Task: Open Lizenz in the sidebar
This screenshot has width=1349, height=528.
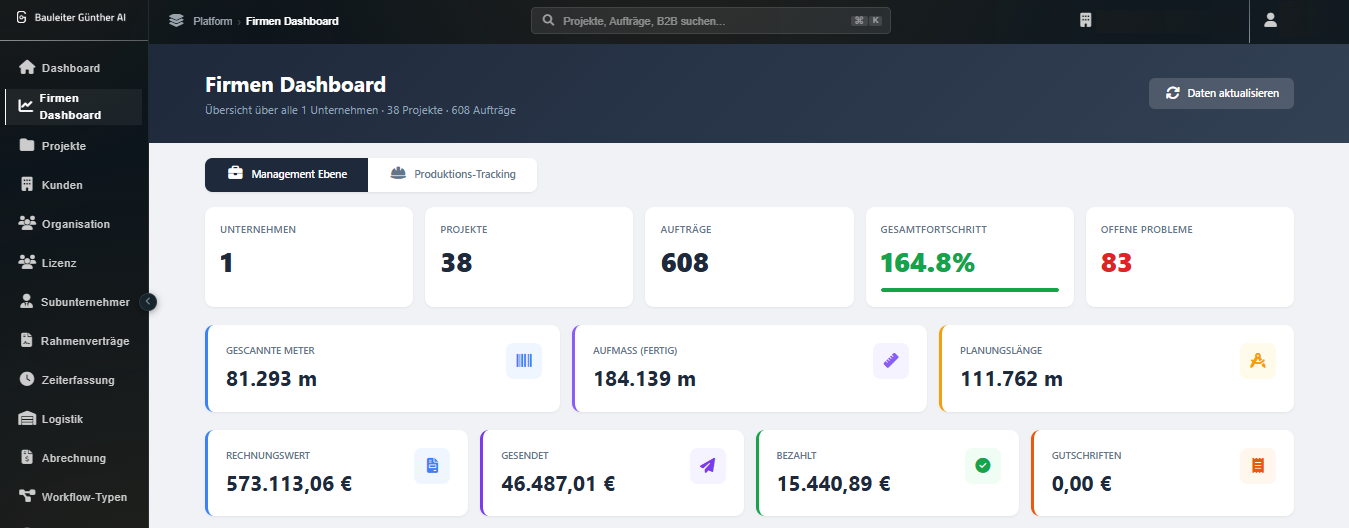Action: coord(74,263)
